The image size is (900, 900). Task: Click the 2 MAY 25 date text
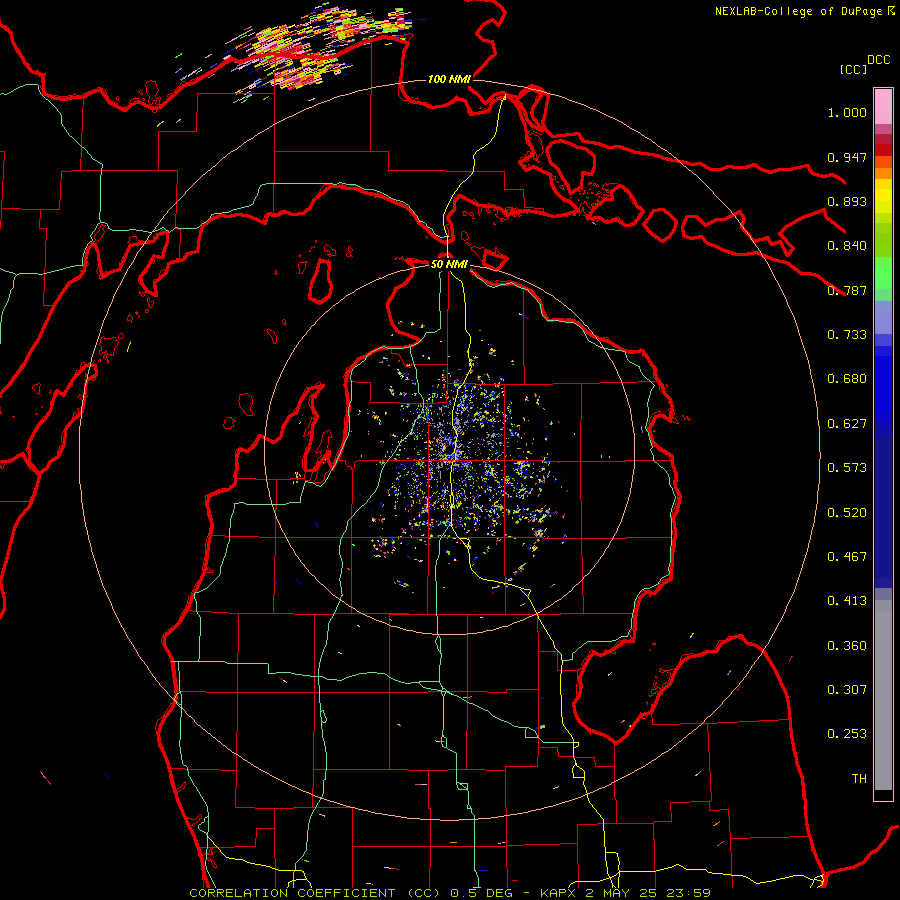[622, 893]
